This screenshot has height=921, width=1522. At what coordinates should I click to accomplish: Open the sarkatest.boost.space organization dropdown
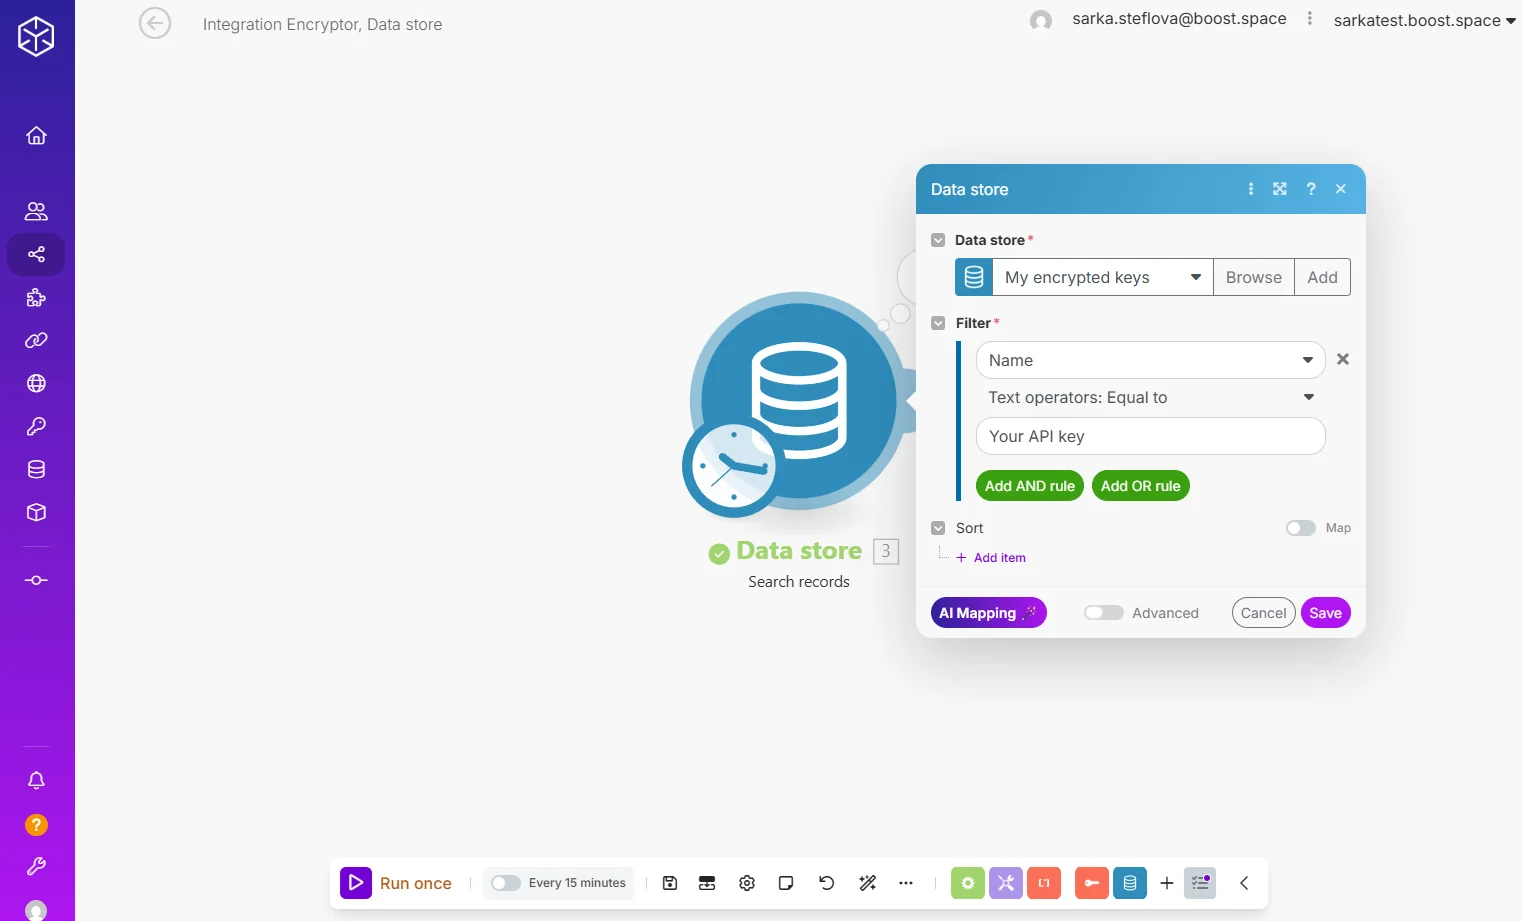click(x=1424, y=20)
